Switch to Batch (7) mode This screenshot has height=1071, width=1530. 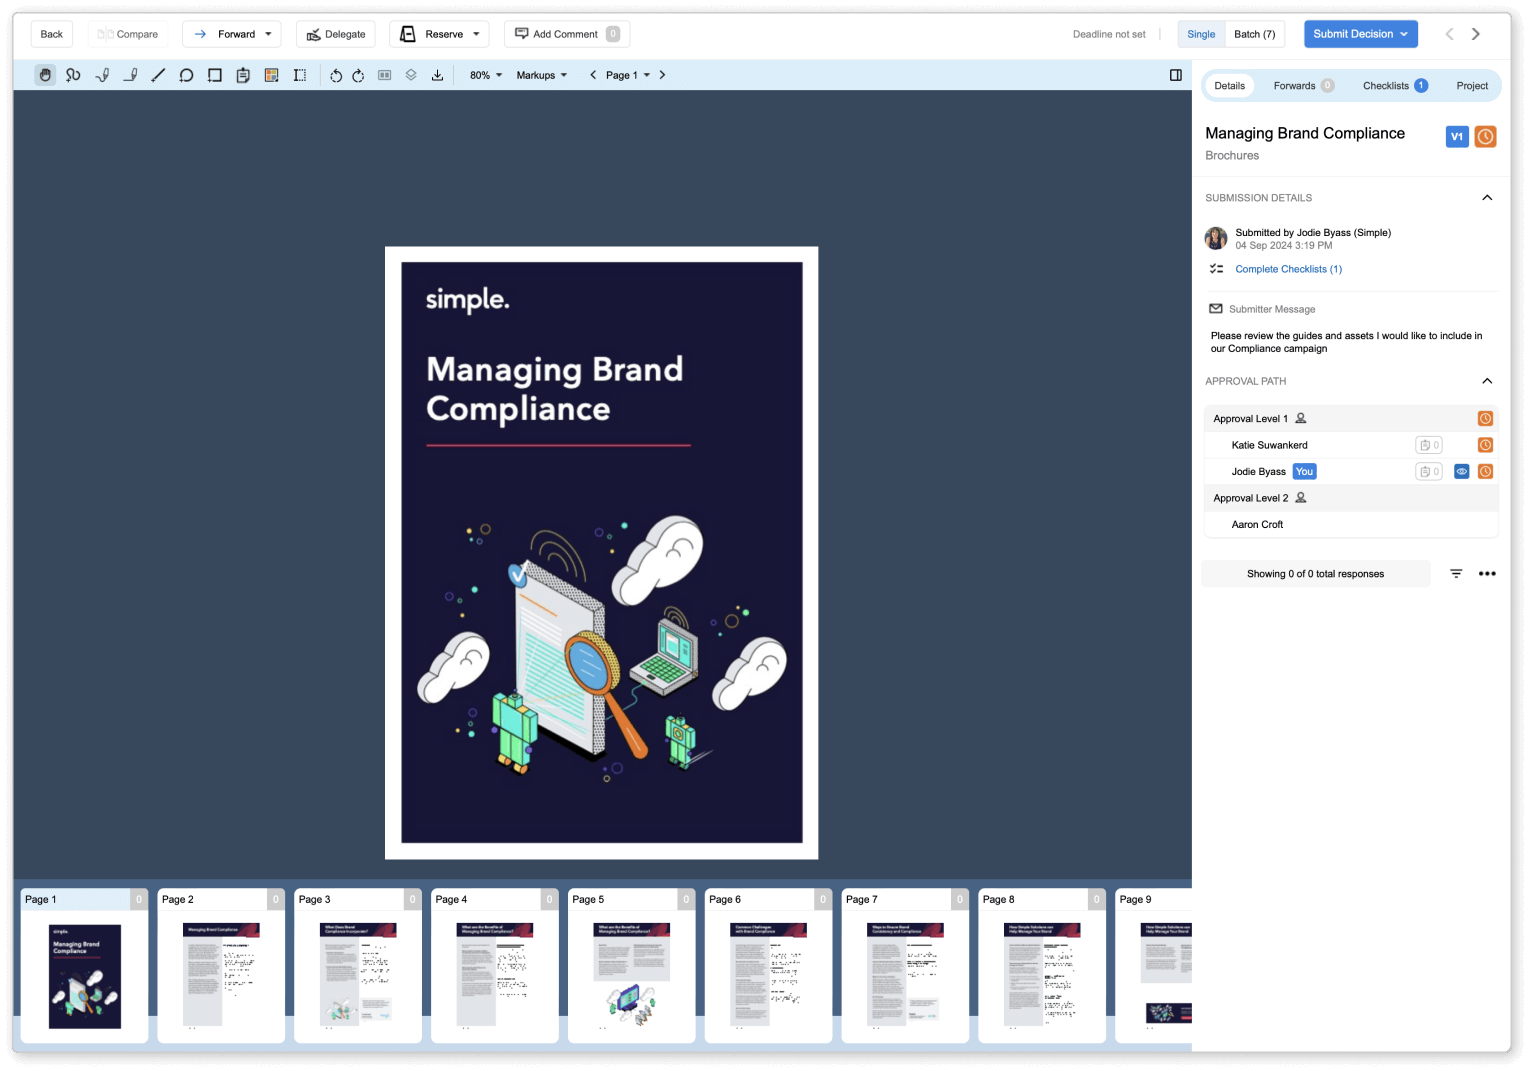[x=1254, y=34]
